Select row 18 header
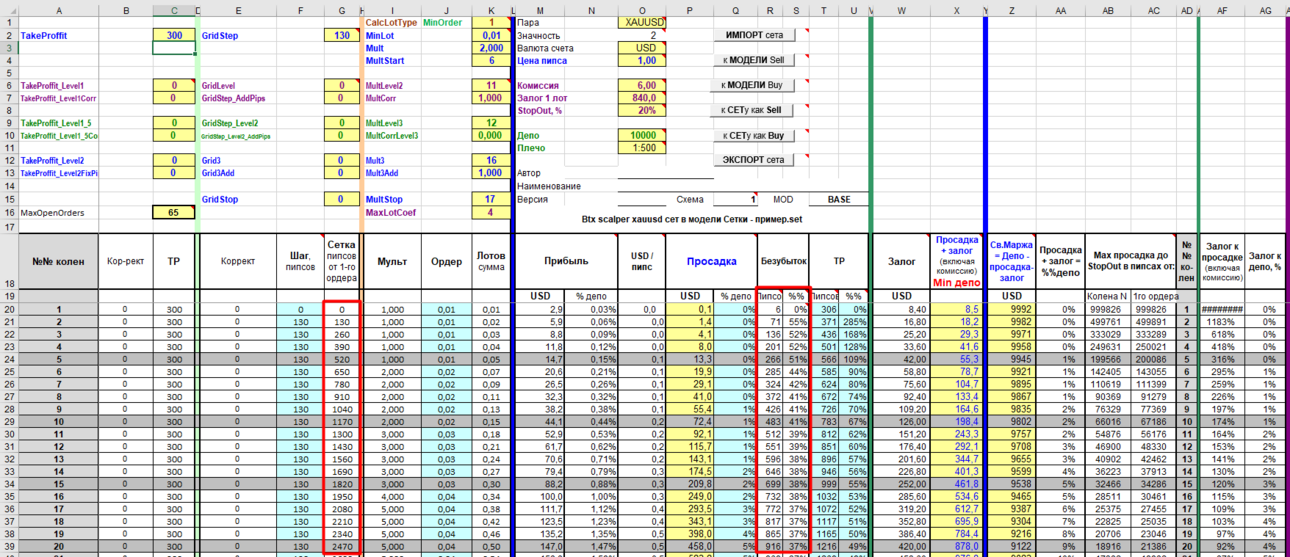 point(8,262)
